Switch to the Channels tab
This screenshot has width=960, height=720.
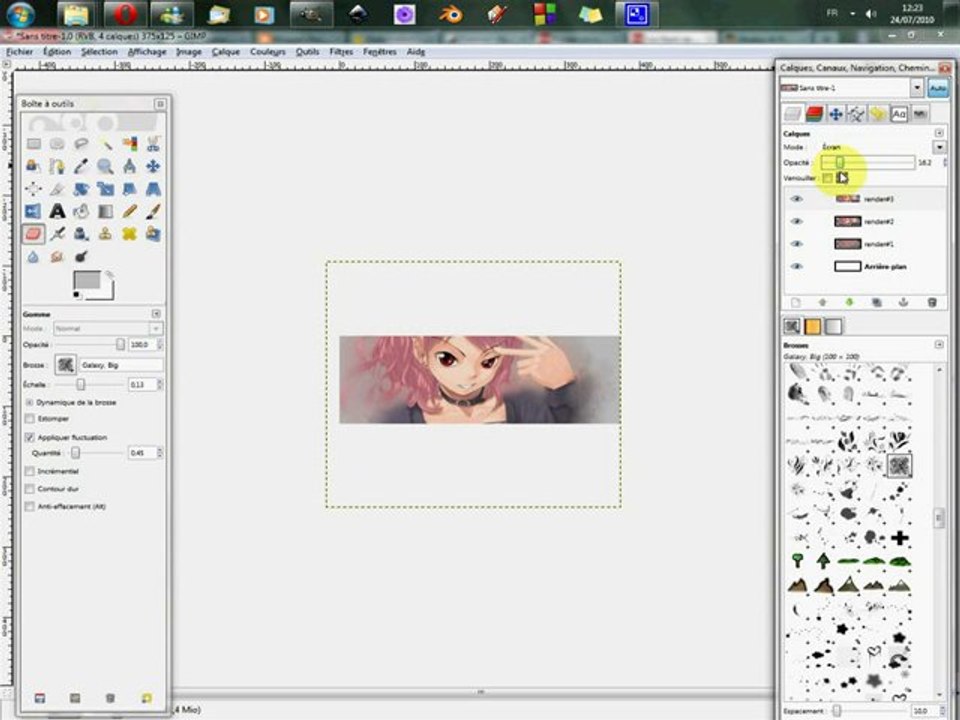814,114
